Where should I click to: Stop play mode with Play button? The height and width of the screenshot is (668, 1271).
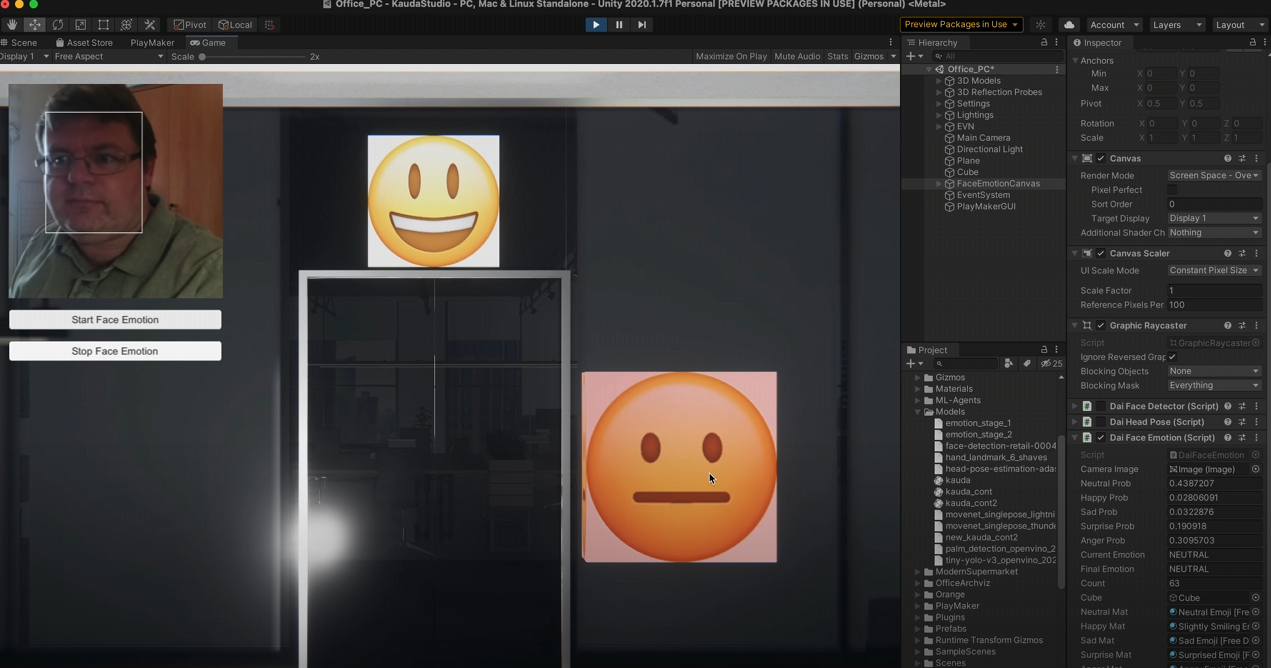[596, 24]
